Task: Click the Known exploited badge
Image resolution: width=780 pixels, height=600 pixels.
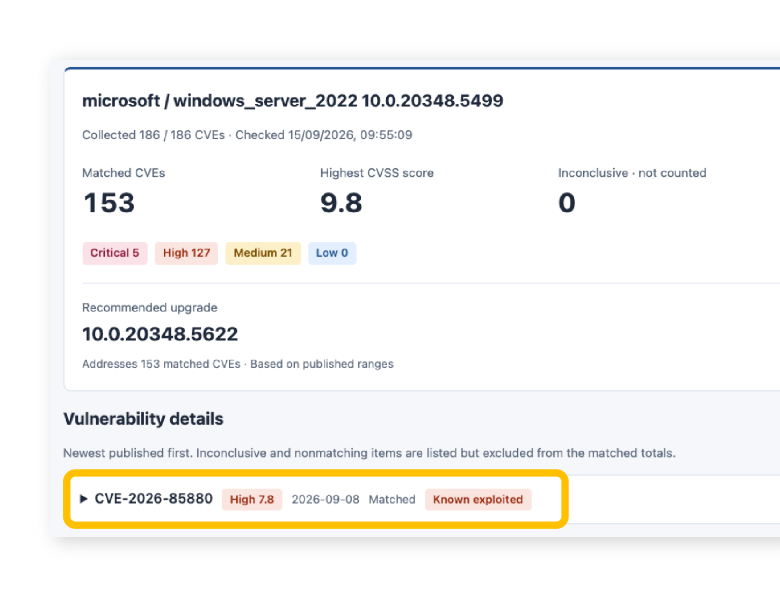Action: [x=478, y=500]
